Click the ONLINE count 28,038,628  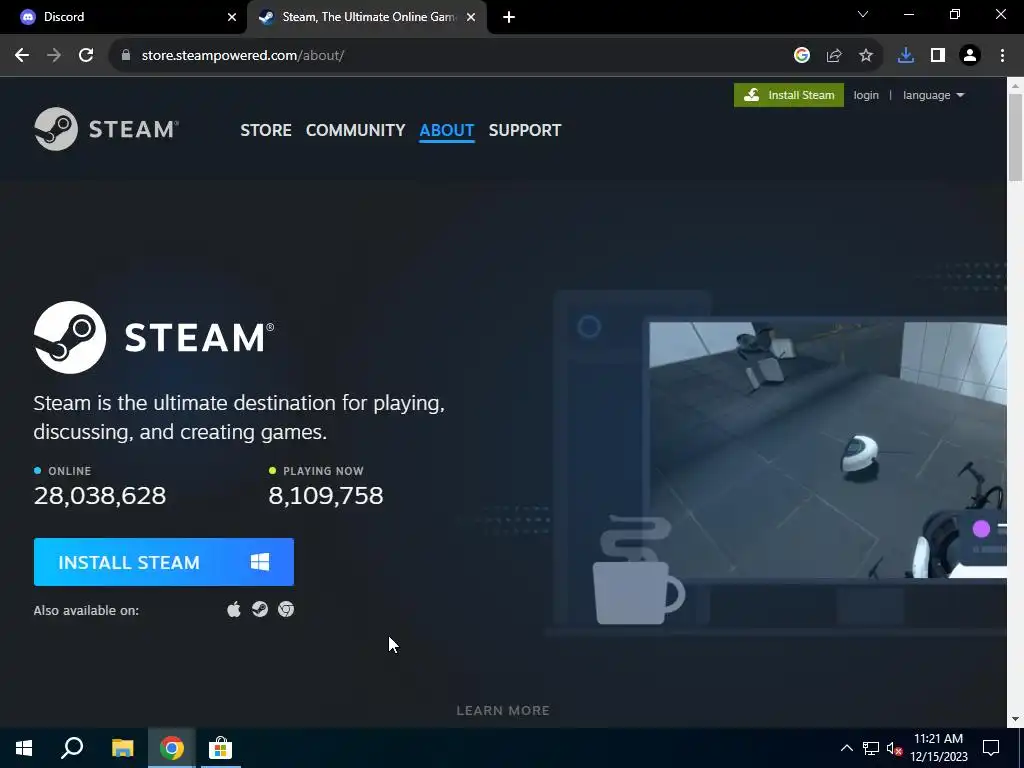point(100,496)
